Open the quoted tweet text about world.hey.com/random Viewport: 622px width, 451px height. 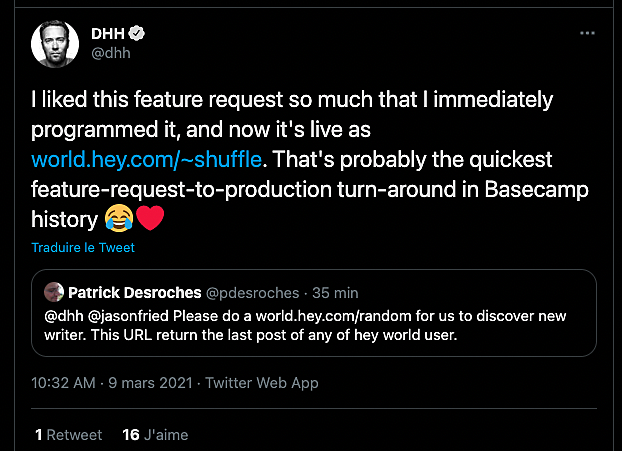tap(305, 325)
